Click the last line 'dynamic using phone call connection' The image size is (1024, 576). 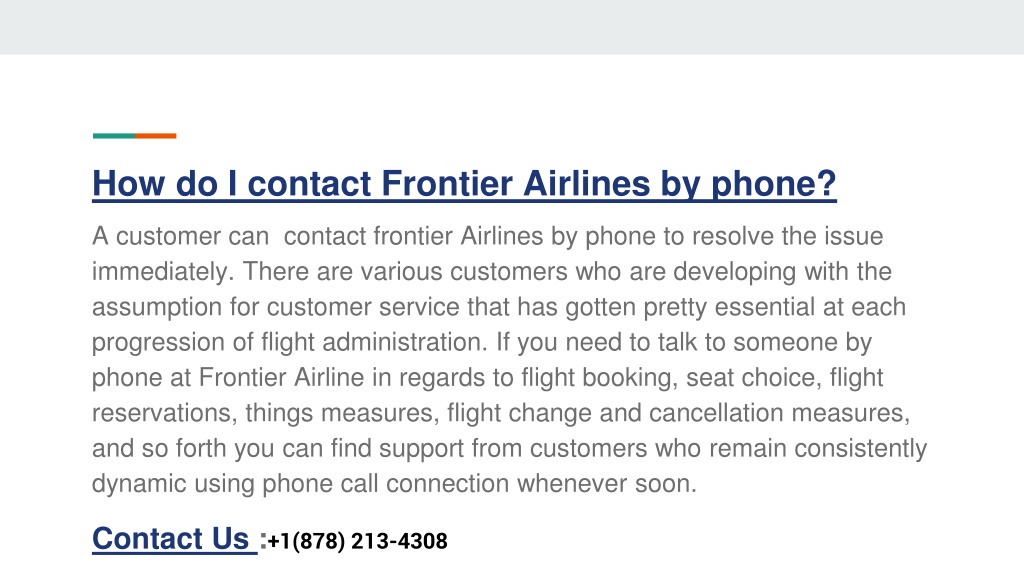tap(394, 484)
